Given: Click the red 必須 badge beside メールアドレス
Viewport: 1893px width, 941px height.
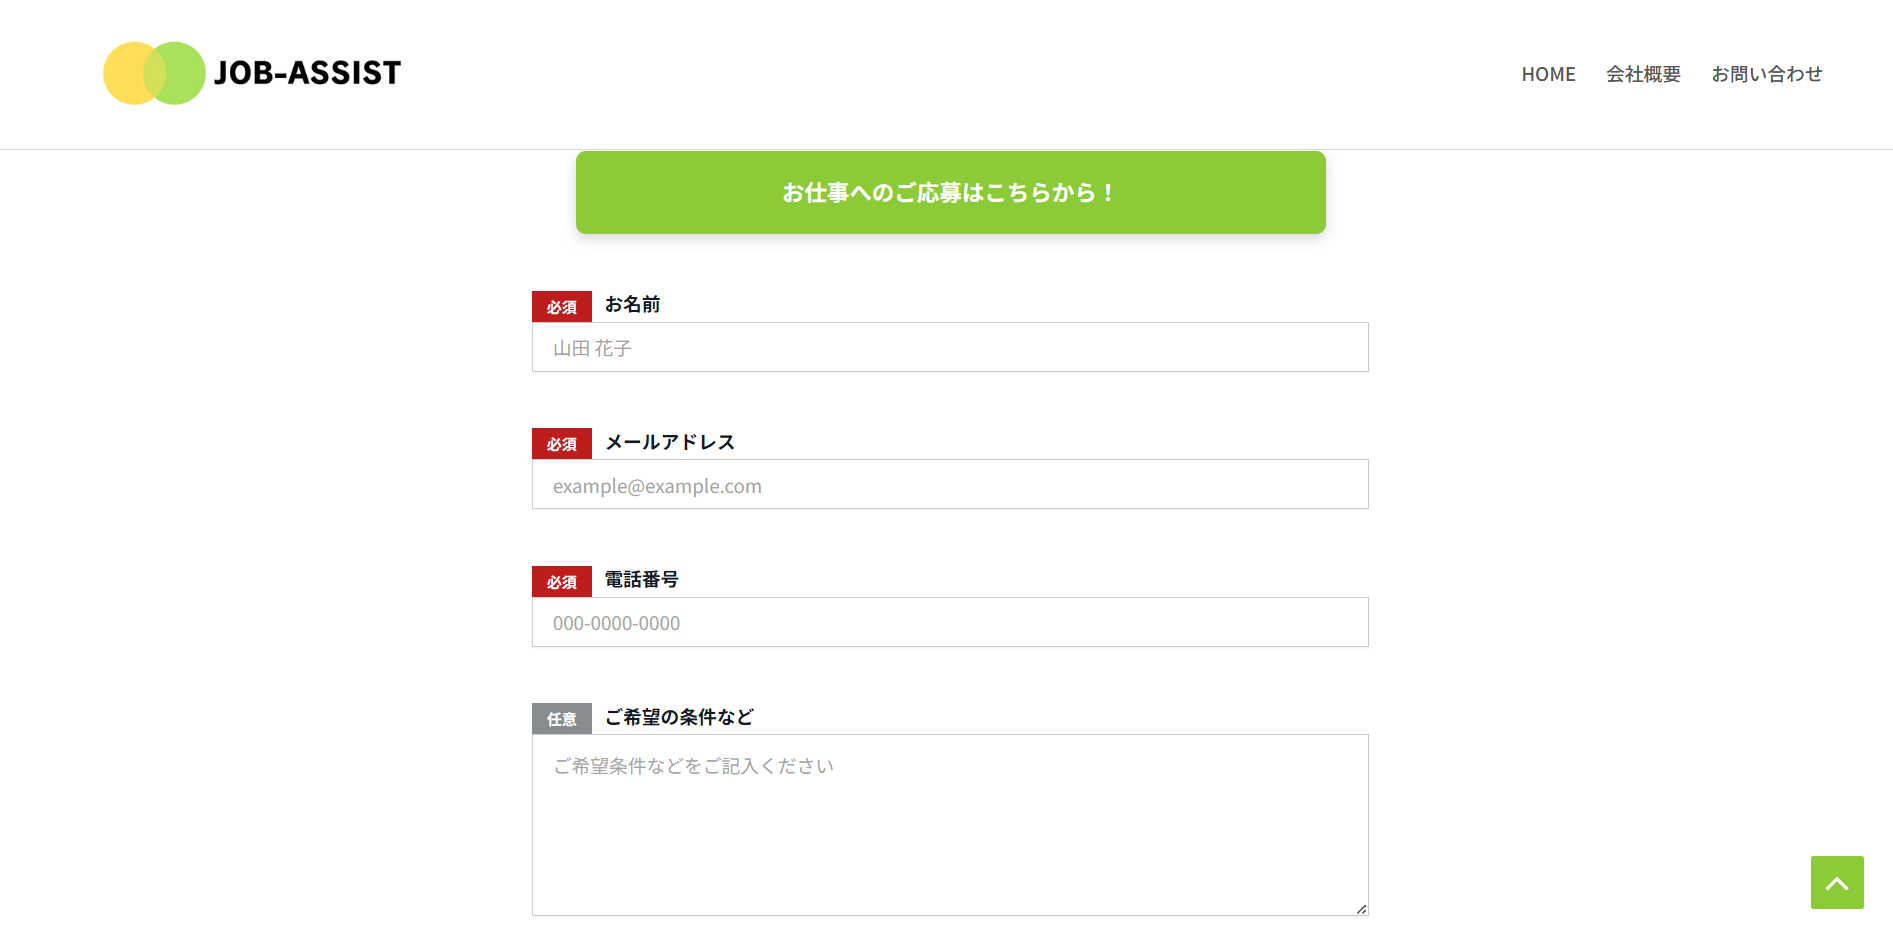Looking at the screenshot, I should coord(562,444).
